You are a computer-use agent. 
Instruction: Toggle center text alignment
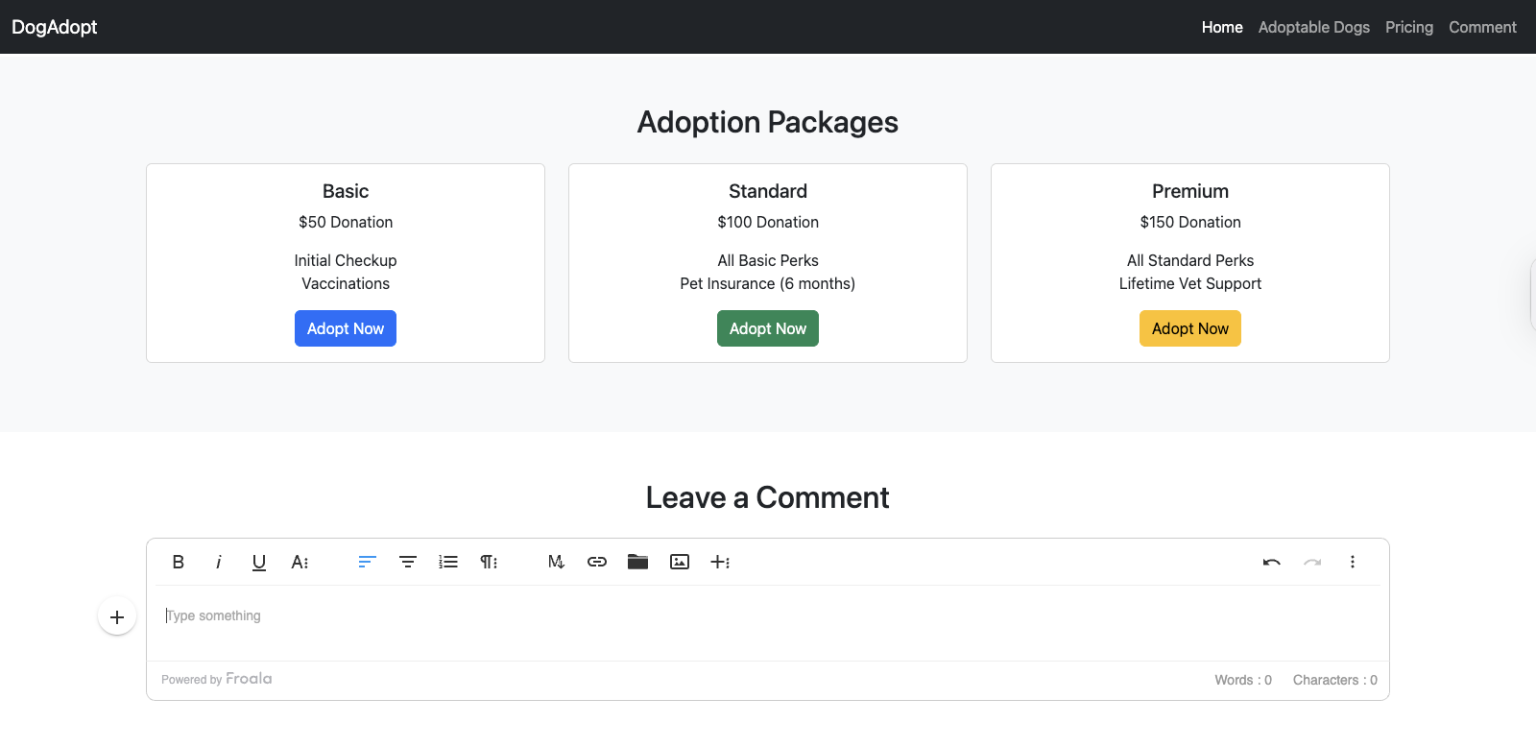click(407, 561)
